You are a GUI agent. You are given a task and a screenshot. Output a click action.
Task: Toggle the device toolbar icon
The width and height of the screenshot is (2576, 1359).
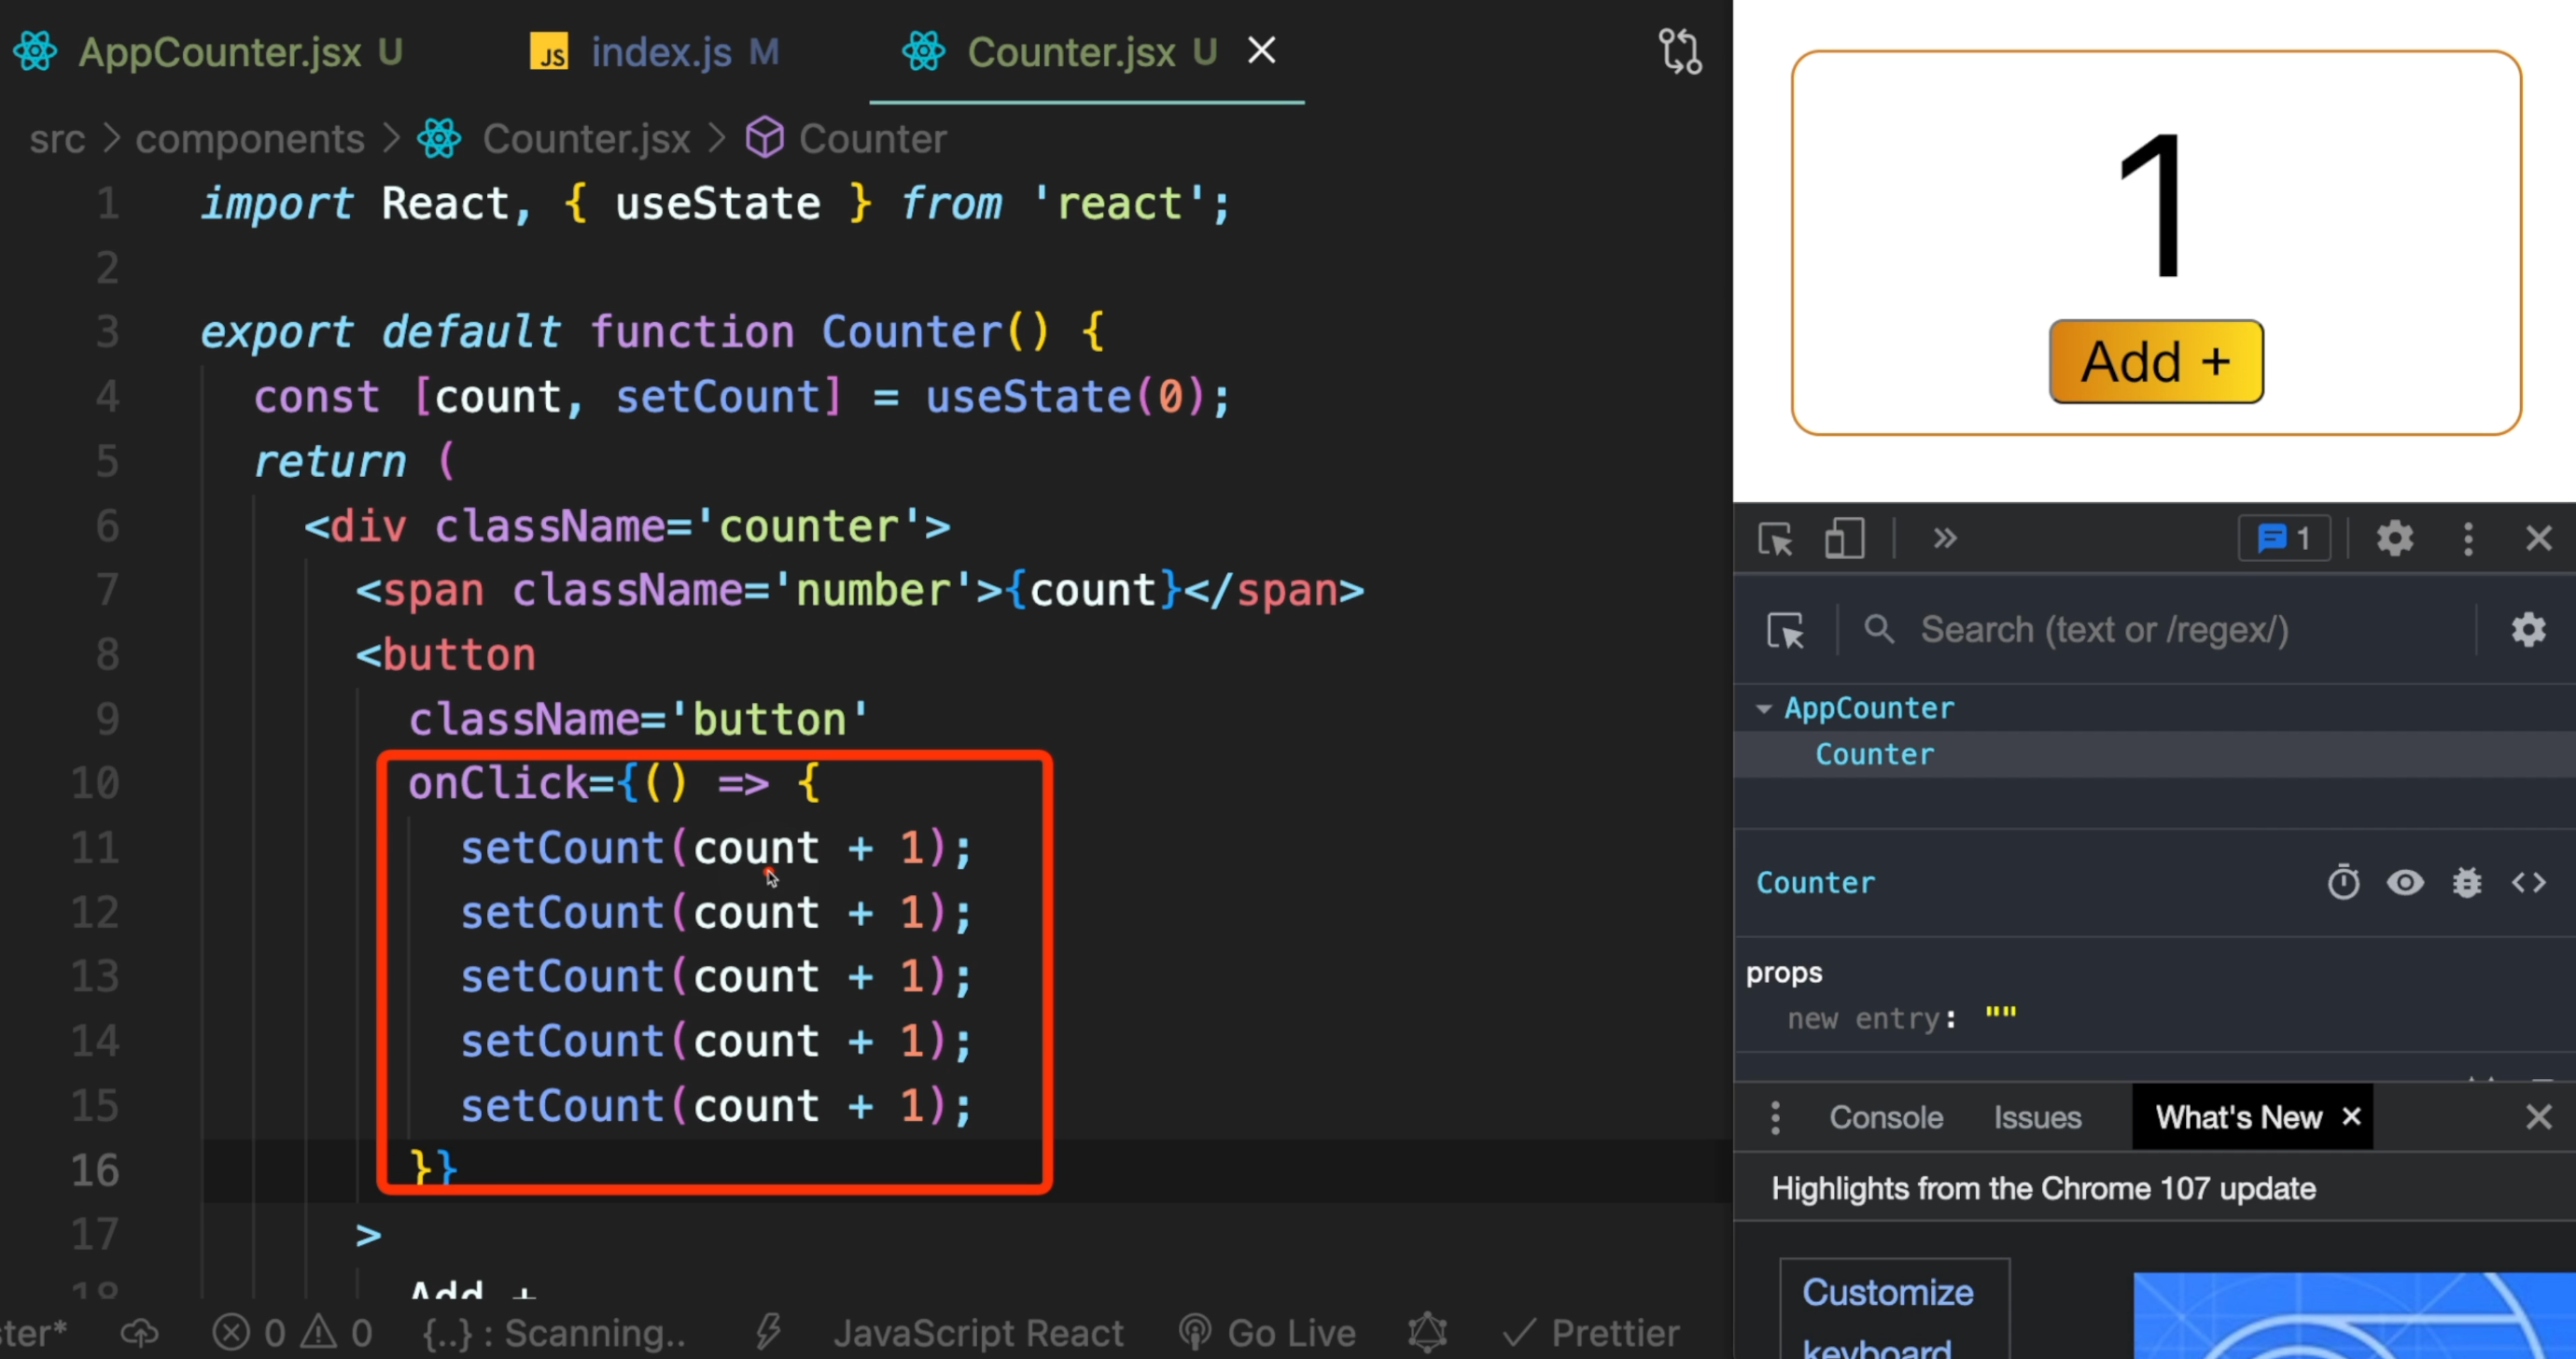click(1844, 539)
